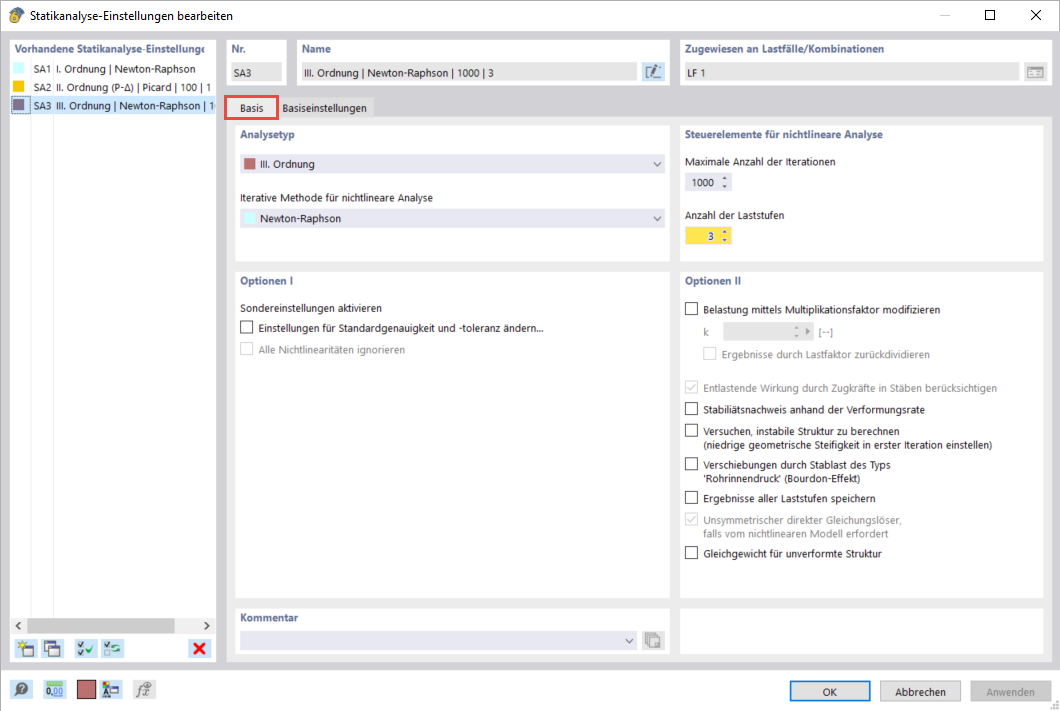Click the cyan color swatch of SA1
The image size is (1060, 711).
tap(19, 68)
